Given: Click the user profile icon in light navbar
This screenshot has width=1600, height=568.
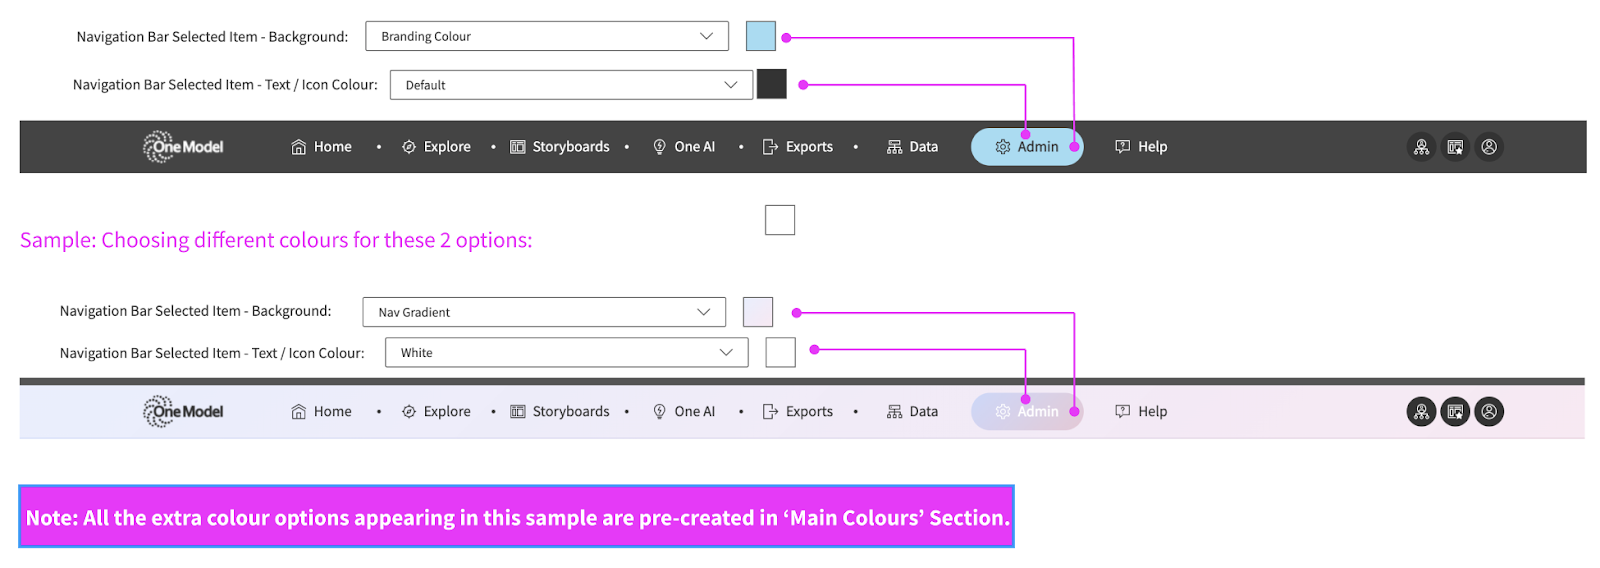Looking at the screenshot, I should (x=1489, y=411).
